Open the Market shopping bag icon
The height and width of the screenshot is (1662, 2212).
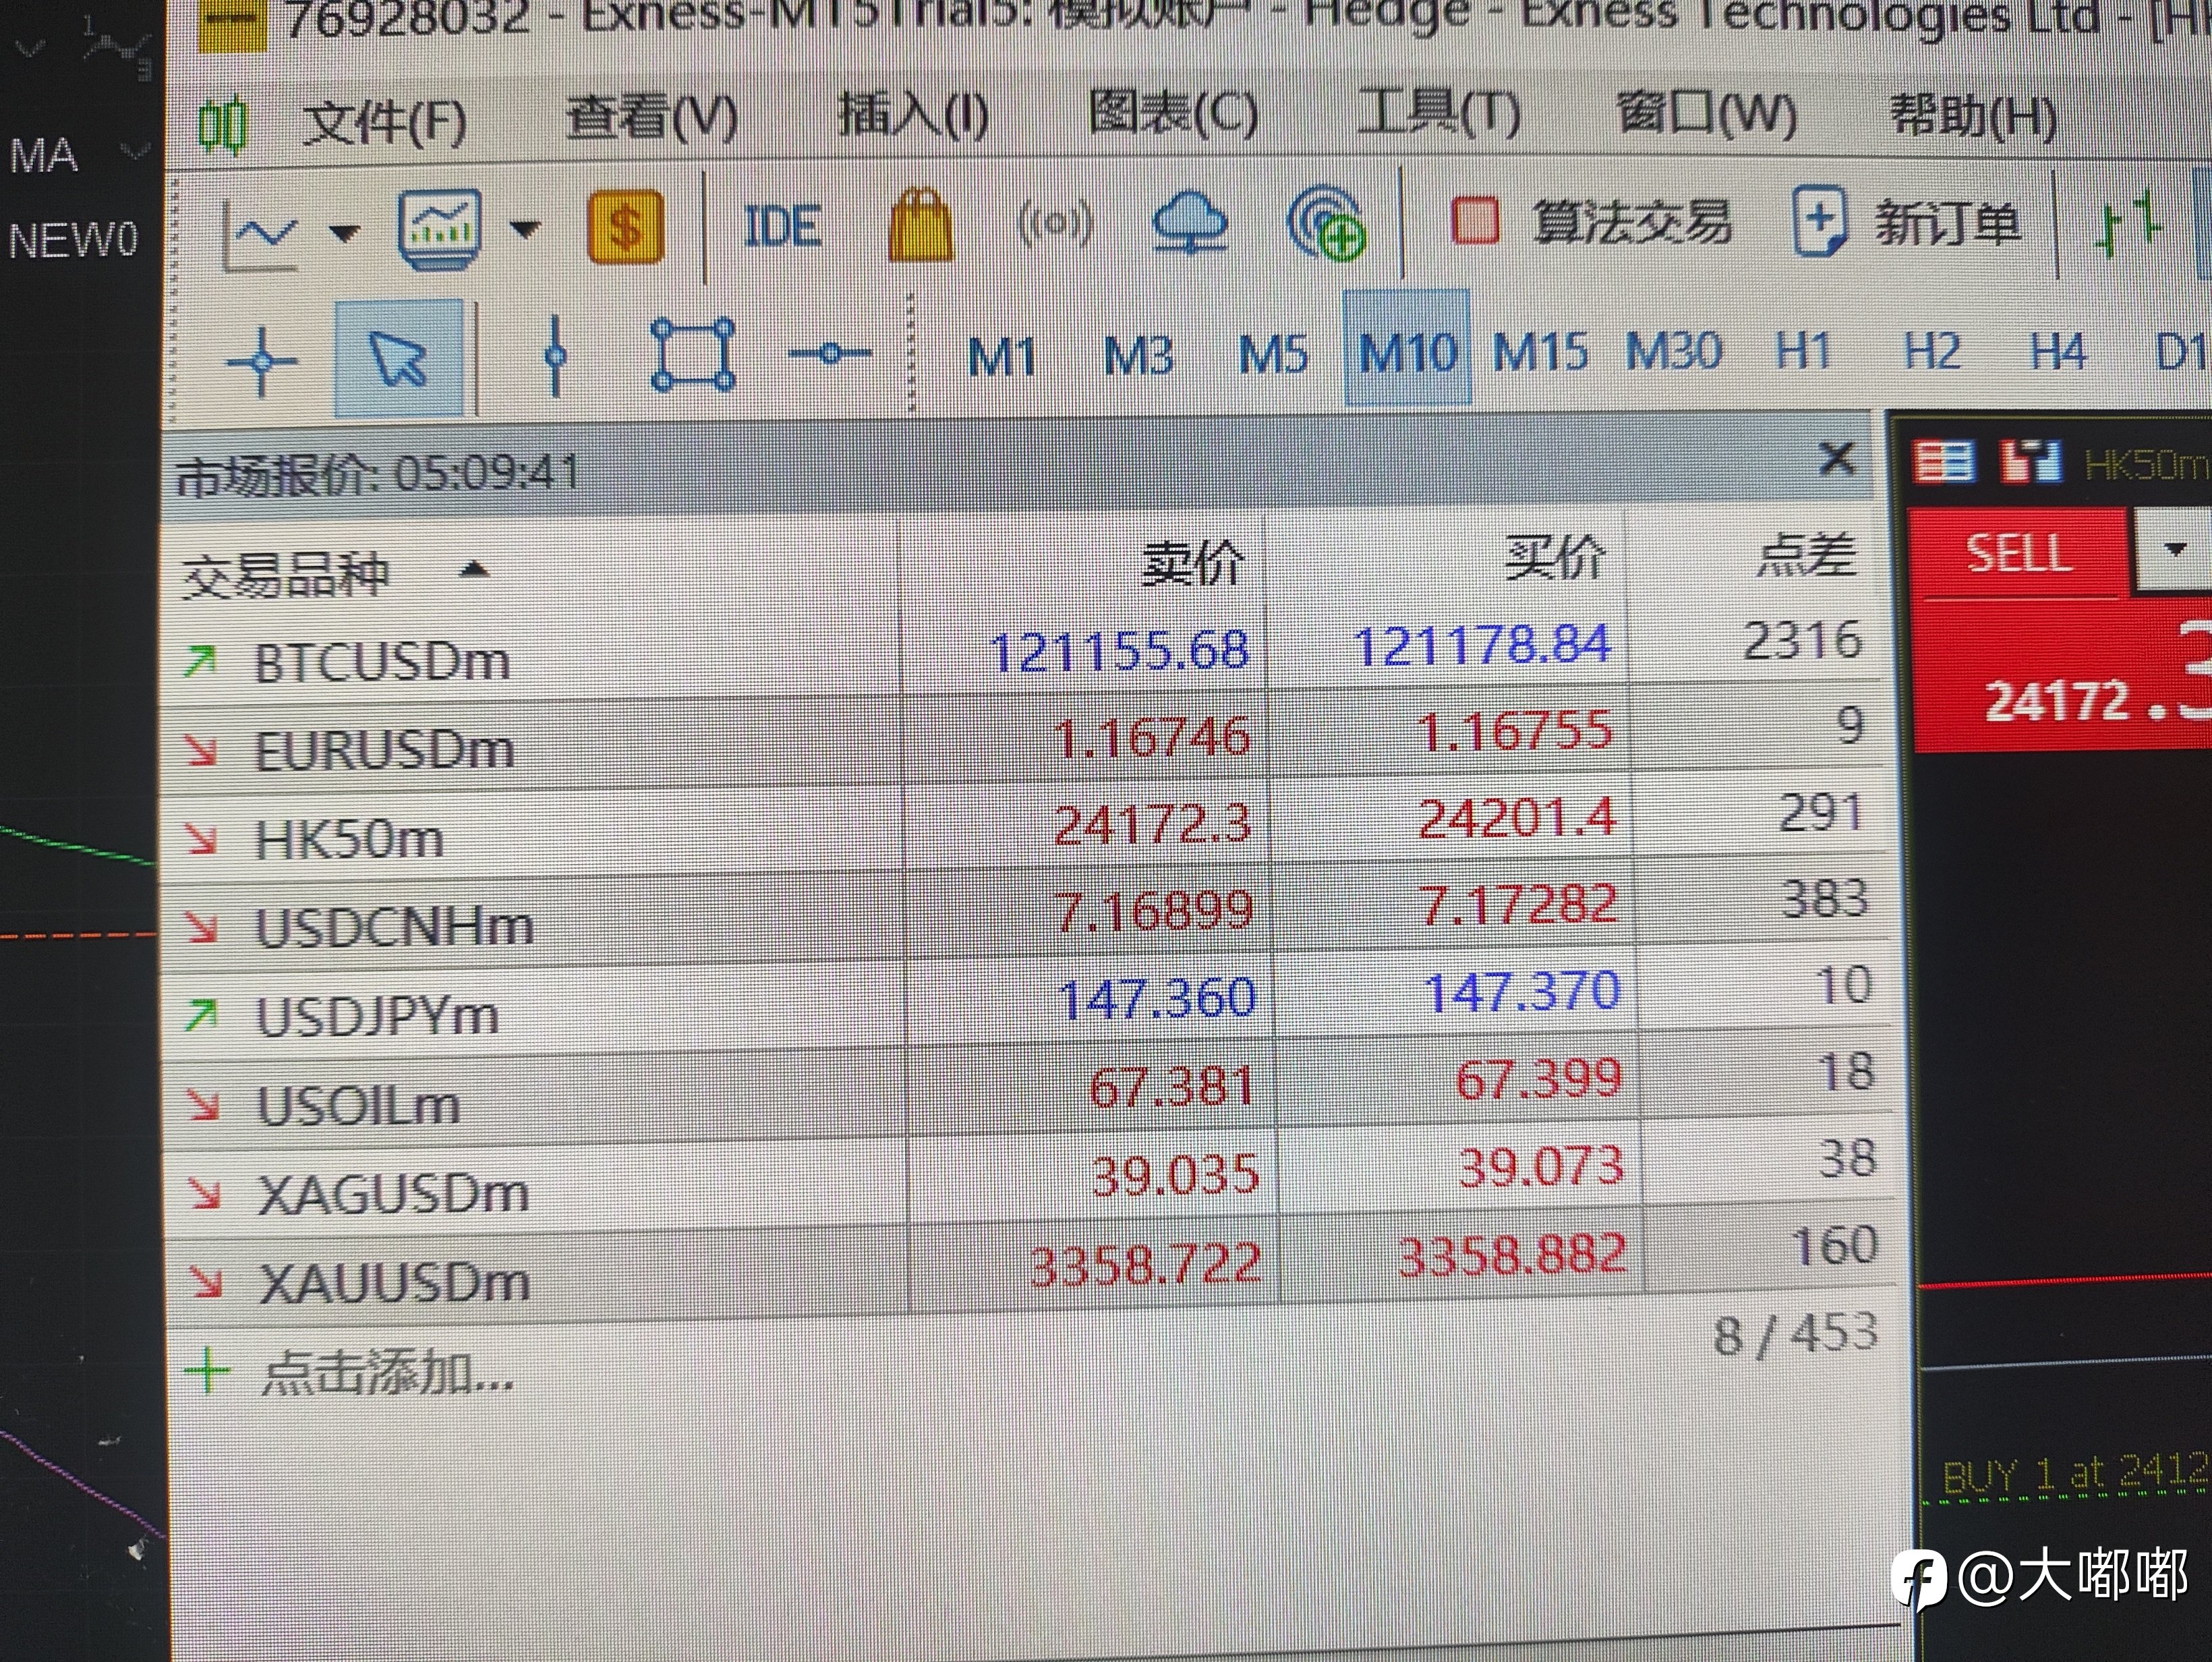920,225
